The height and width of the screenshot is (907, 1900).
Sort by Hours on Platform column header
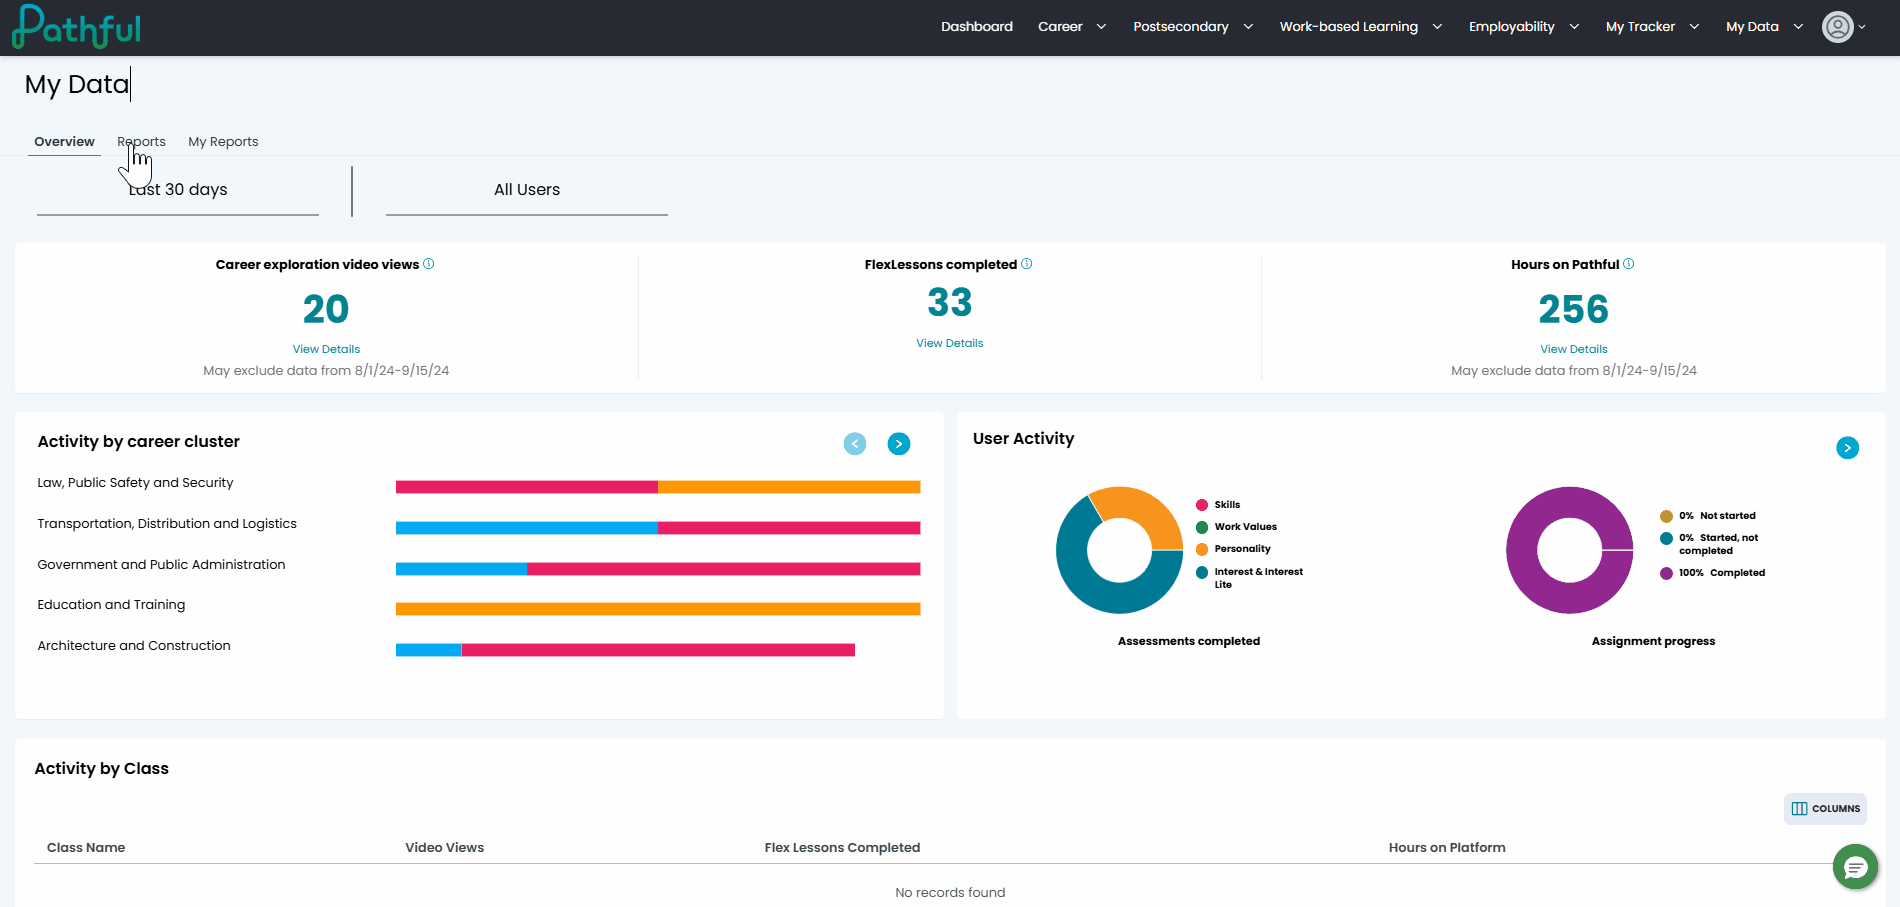point(1447,848)
